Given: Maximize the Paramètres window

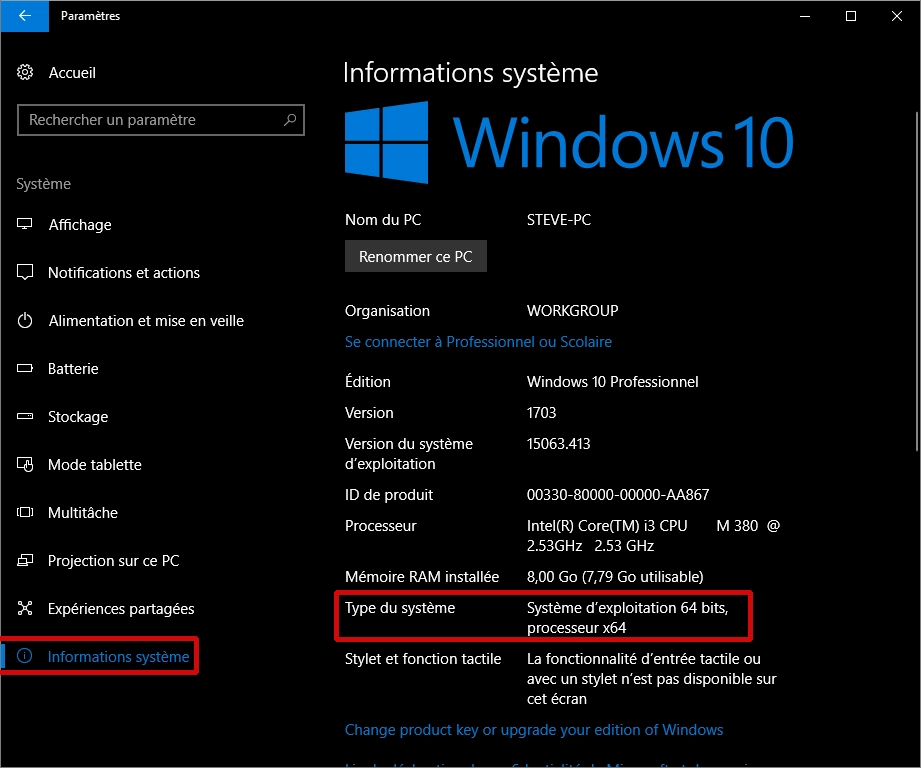Looking at the screenshot, I should coord(851,16).
